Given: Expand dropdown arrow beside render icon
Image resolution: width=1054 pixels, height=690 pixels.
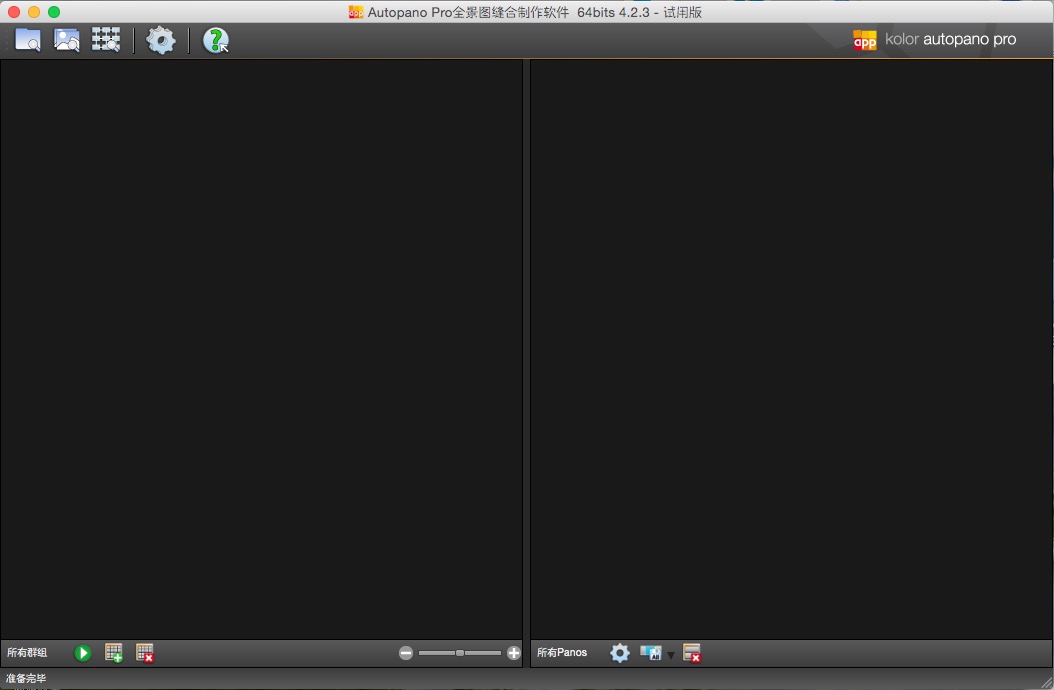Looking at the screenshot, I should pyautogui.click(x=670, y=655).
